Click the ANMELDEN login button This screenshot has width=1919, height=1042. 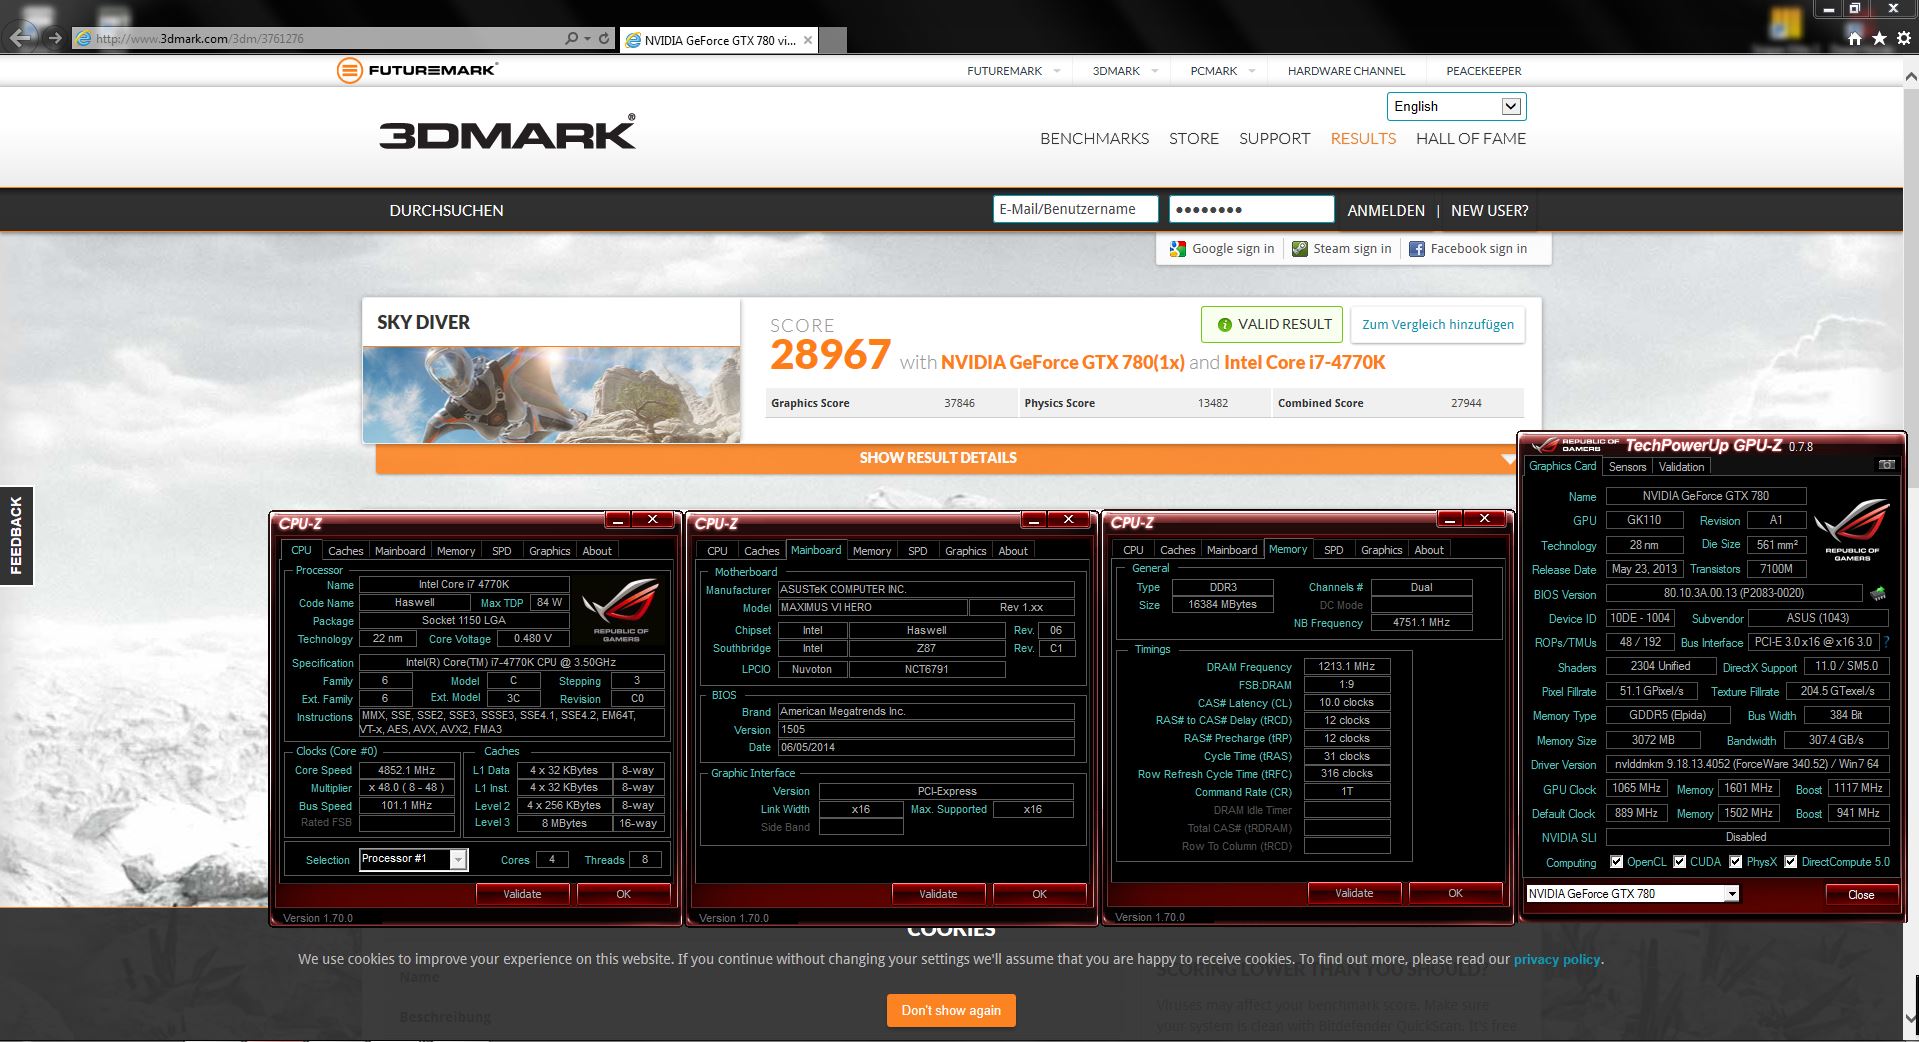[x=1386, y=210]
